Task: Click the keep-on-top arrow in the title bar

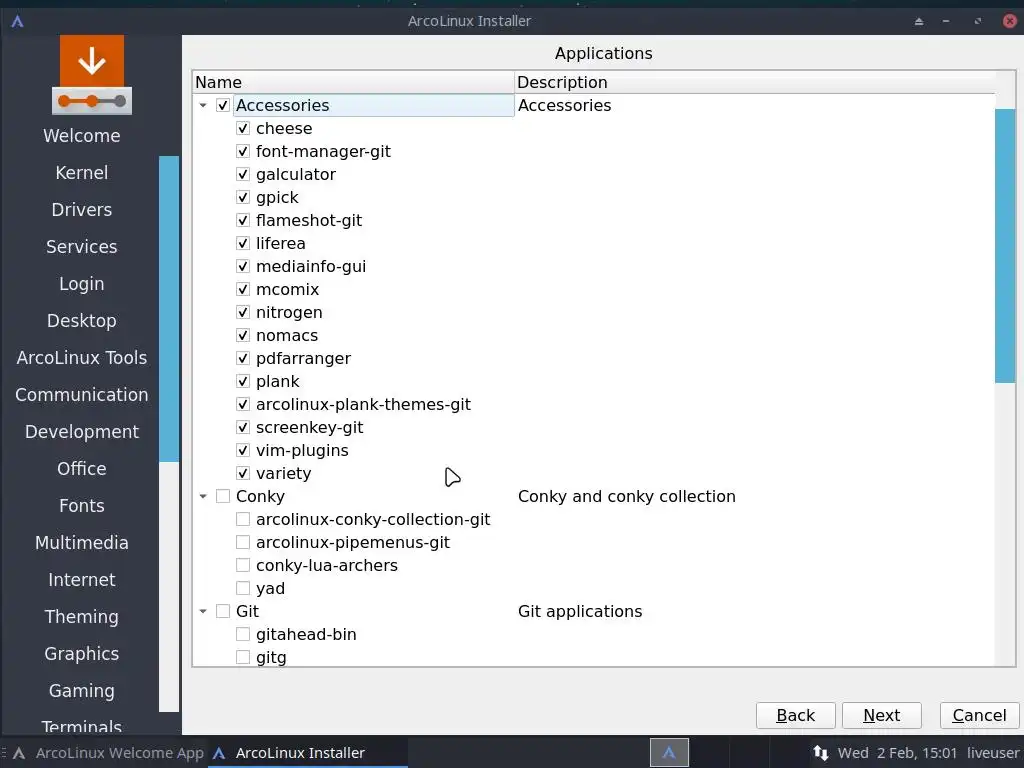Action: (x=919, y=21)
